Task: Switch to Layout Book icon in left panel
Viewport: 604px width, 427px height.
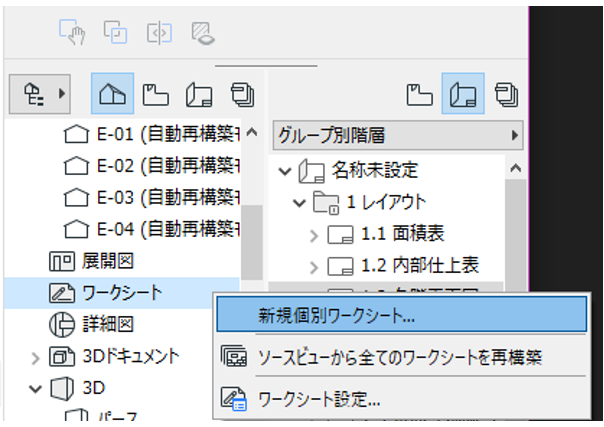Action: (199, 95)
